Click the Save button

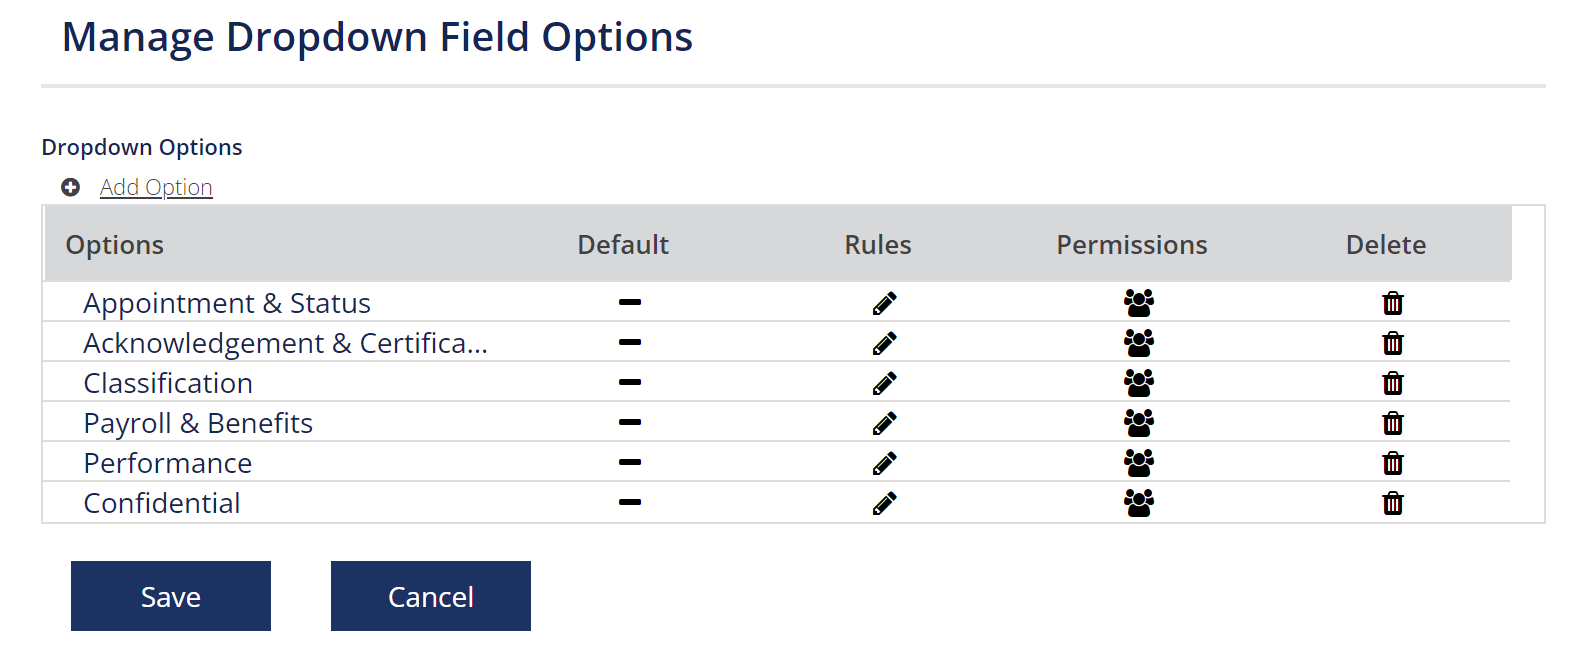click(x=171, y=596)
